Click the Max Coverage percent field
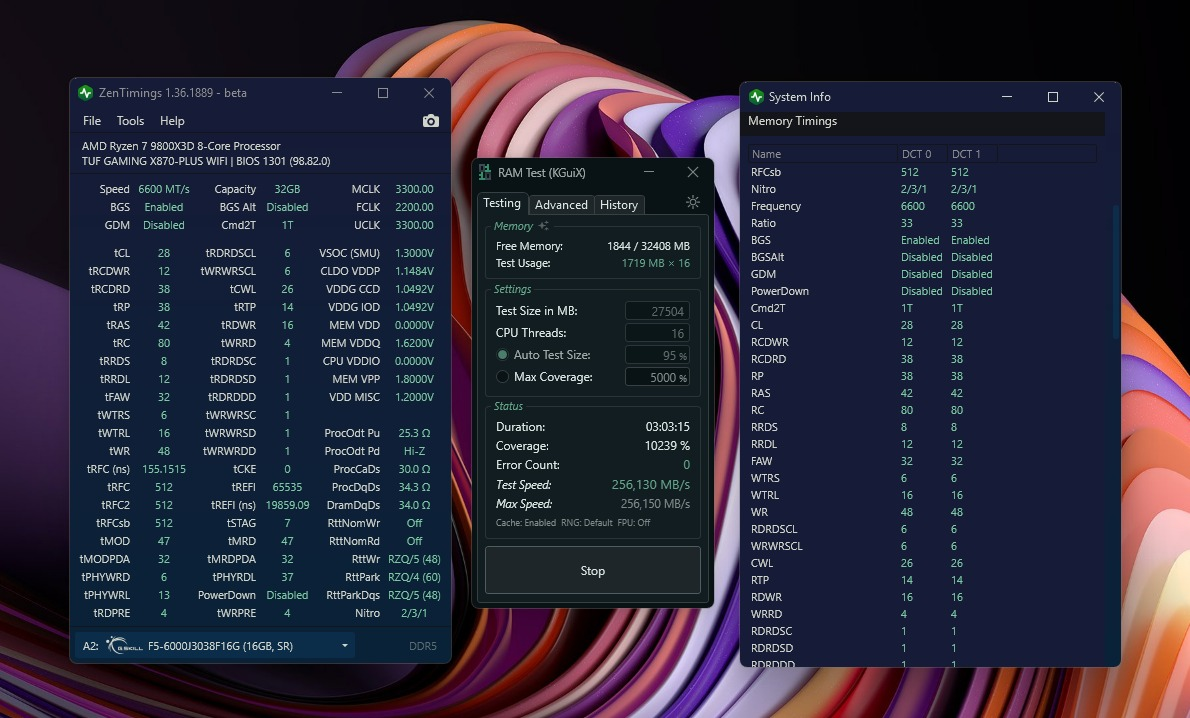This screenshot has width=1190, height=718. pyautogui.click(x=657, y=377)
